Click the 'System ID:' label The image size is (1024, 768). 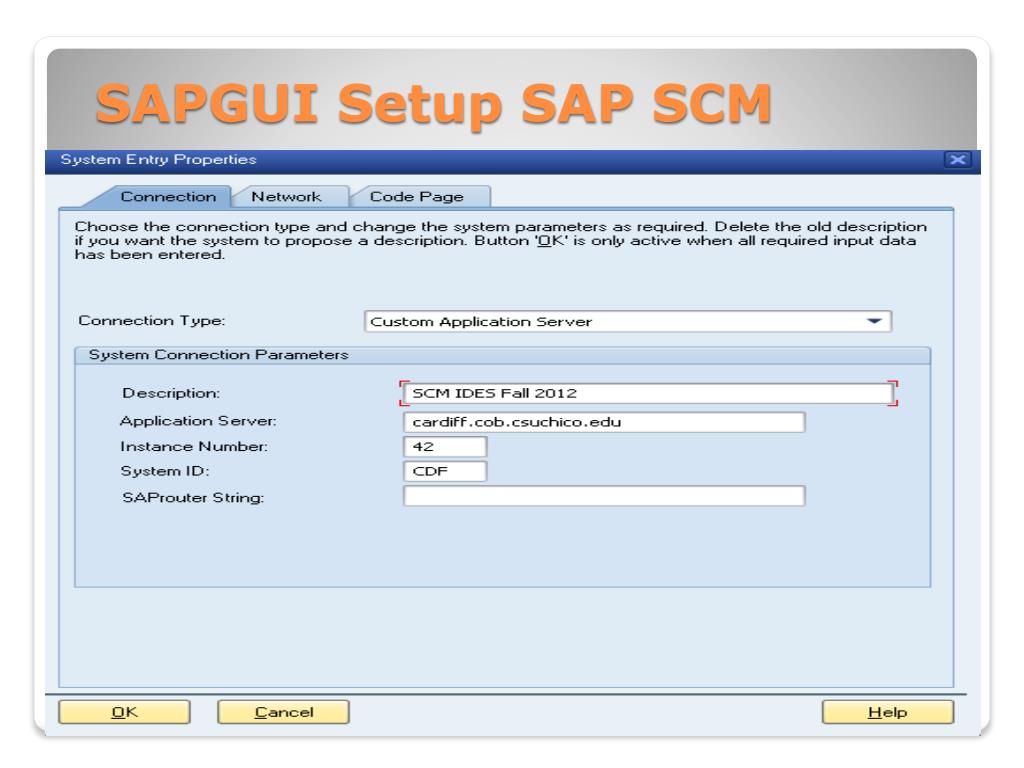tap(165, 472)
